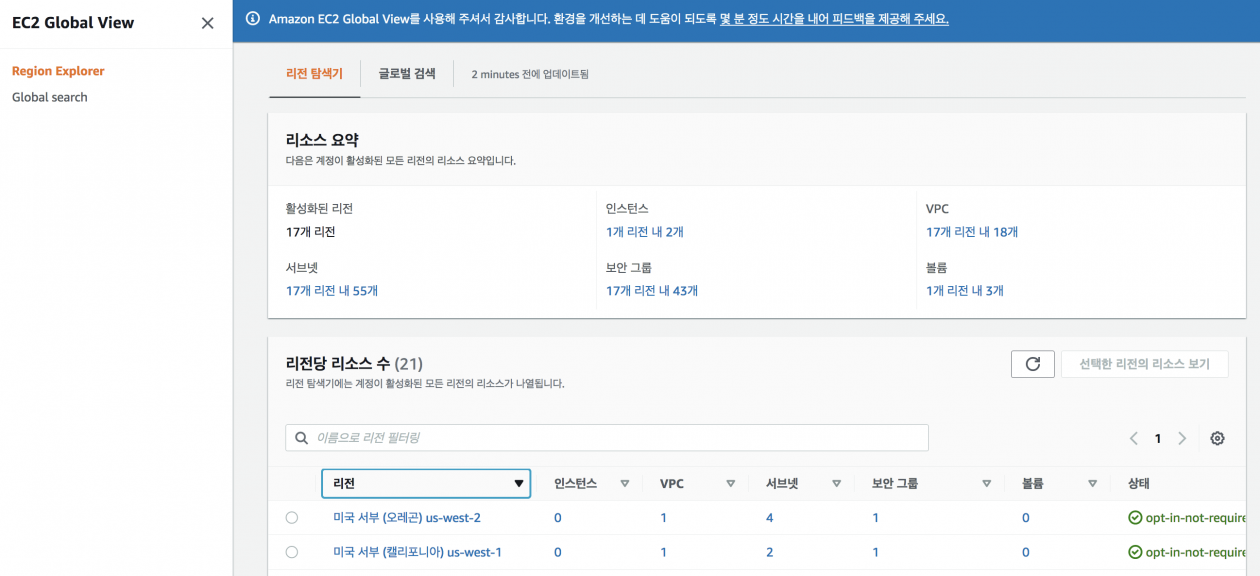This screenshot has width=1260, height=576.
Task: Select the us-west-2 region radio button
Action: pyautogui.click(x=291, y=517)
